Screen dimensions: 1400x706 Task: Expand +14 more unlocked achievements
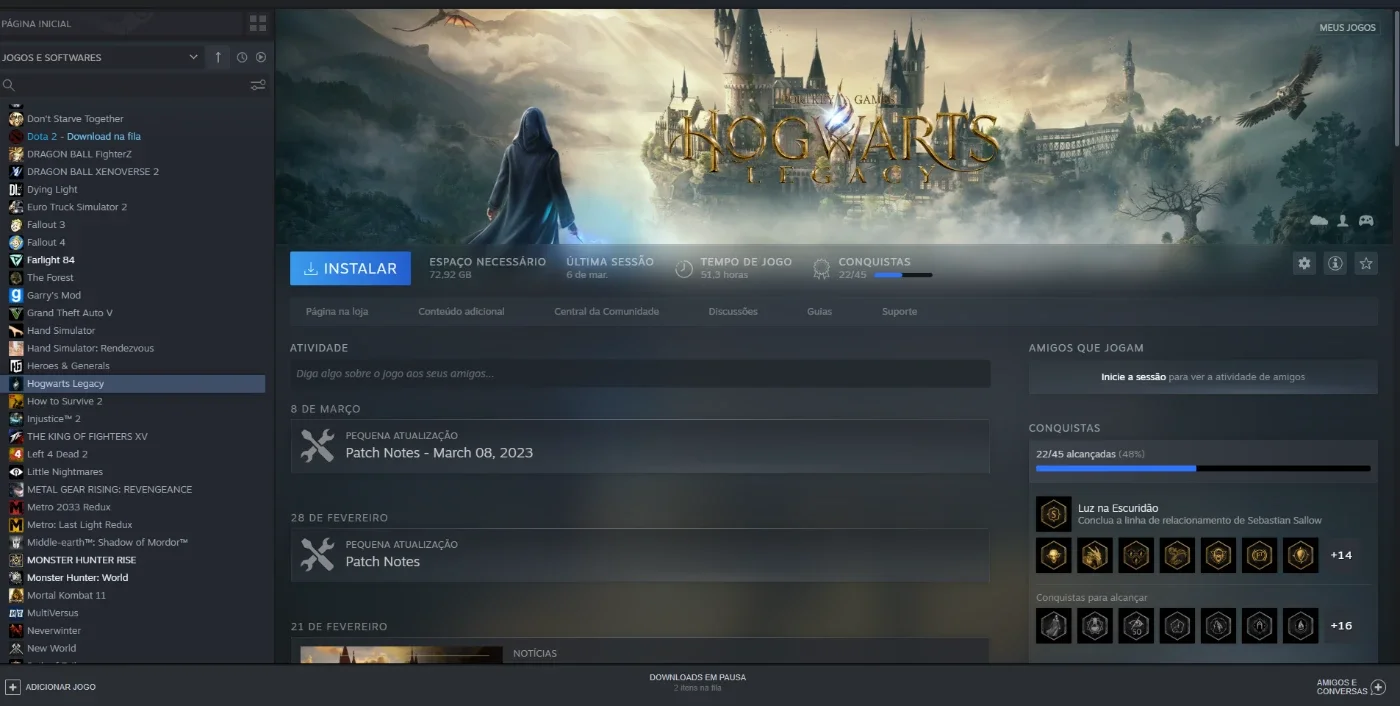coord(1341,555)
